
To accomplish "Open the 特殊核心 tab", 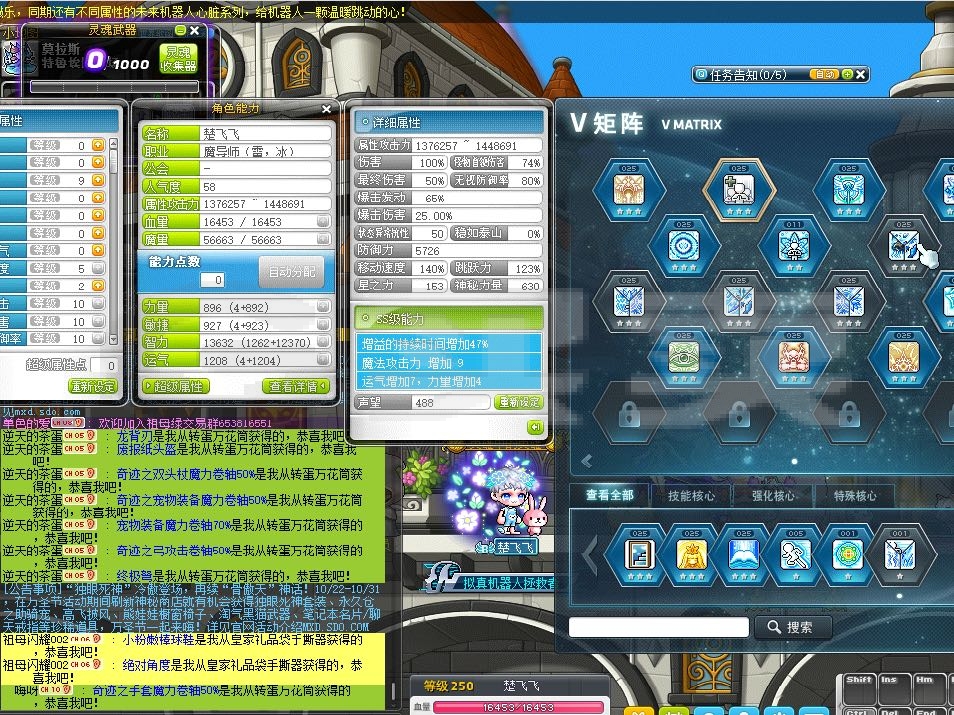I will pyautogui.click(x=855, y=496).
